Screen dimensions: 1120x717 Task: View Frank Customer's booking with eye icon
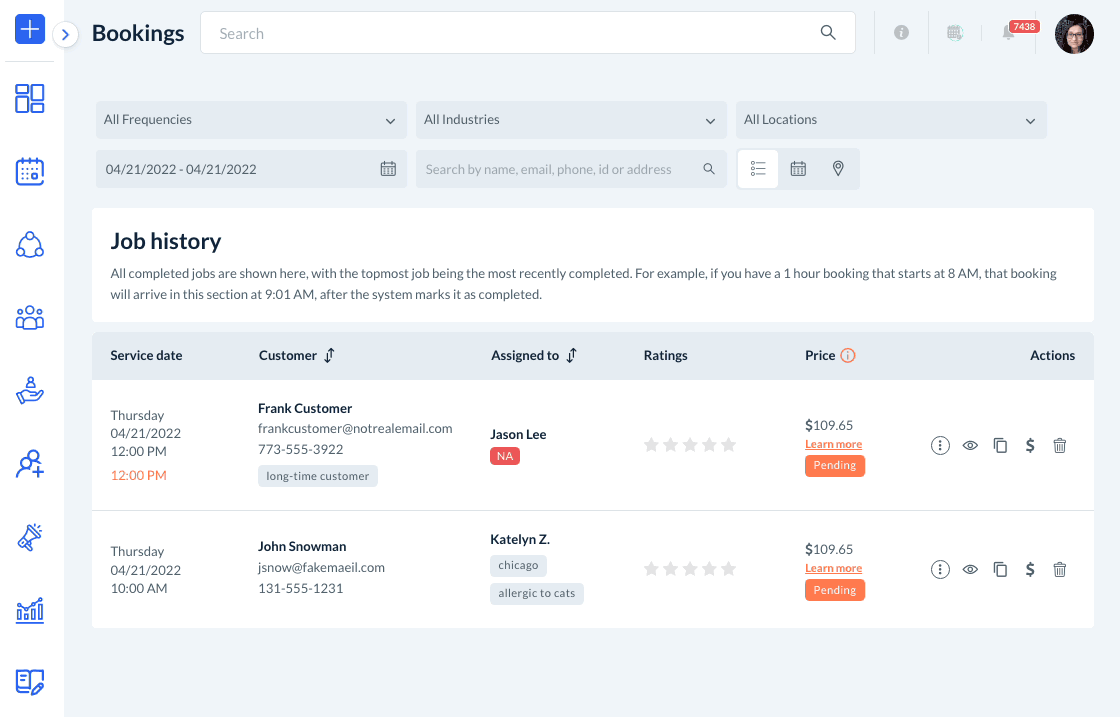click(x=970, y=446)
